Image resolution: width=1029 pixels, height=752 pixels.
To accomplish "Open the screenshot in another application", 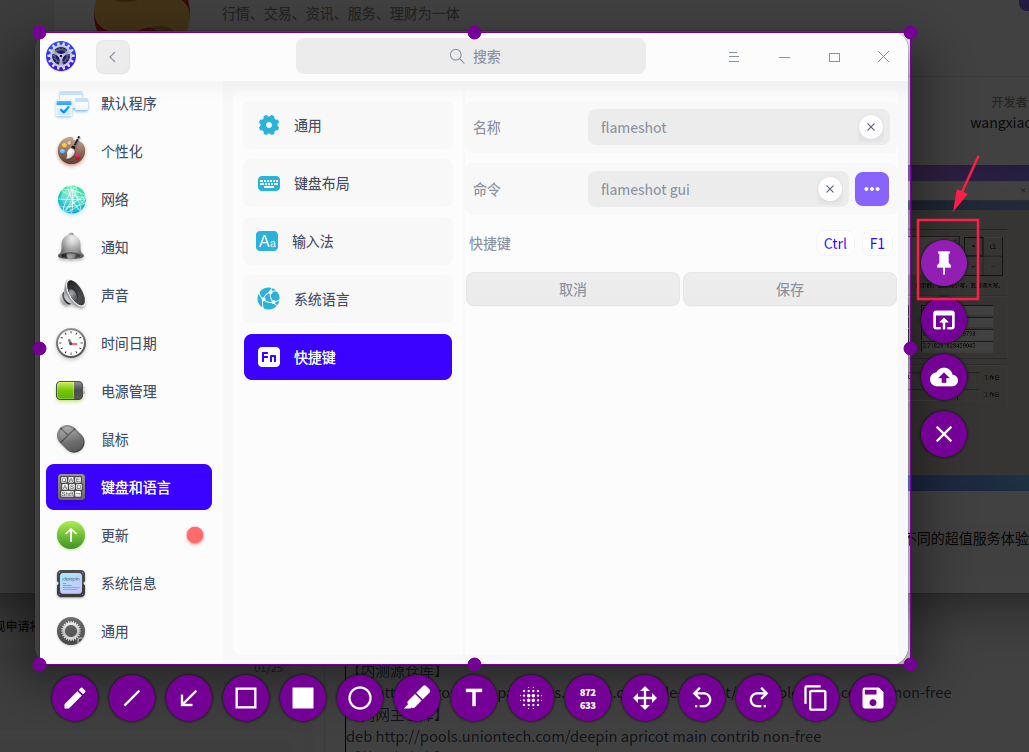I will point(944,320).
